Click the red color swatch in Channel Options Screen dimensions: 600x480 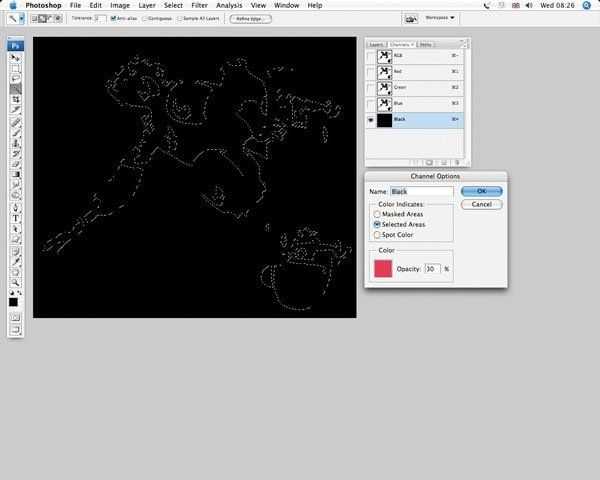point(383,269)
